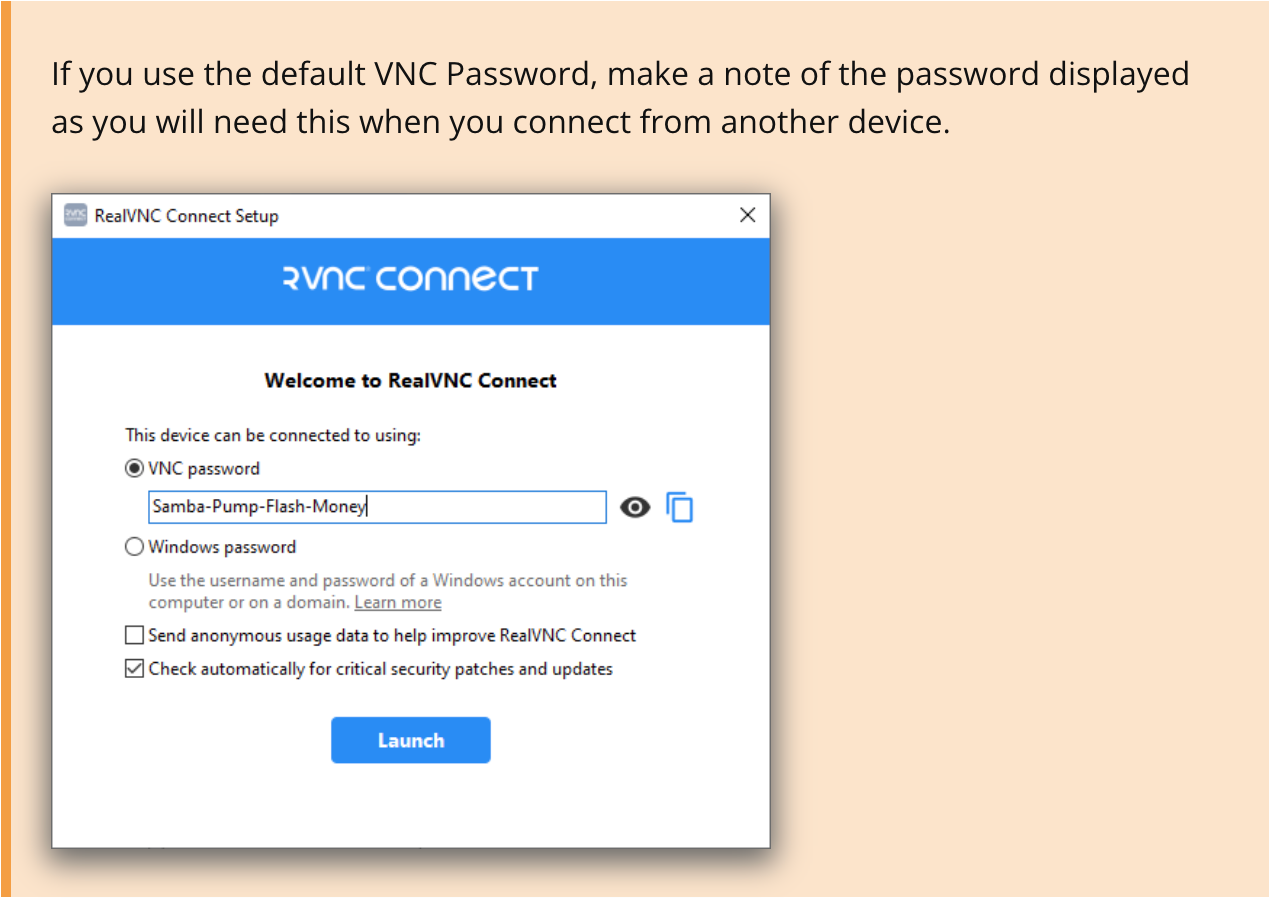Open the Learn more link
1274x898 pixels.
(x=398, y=602)
